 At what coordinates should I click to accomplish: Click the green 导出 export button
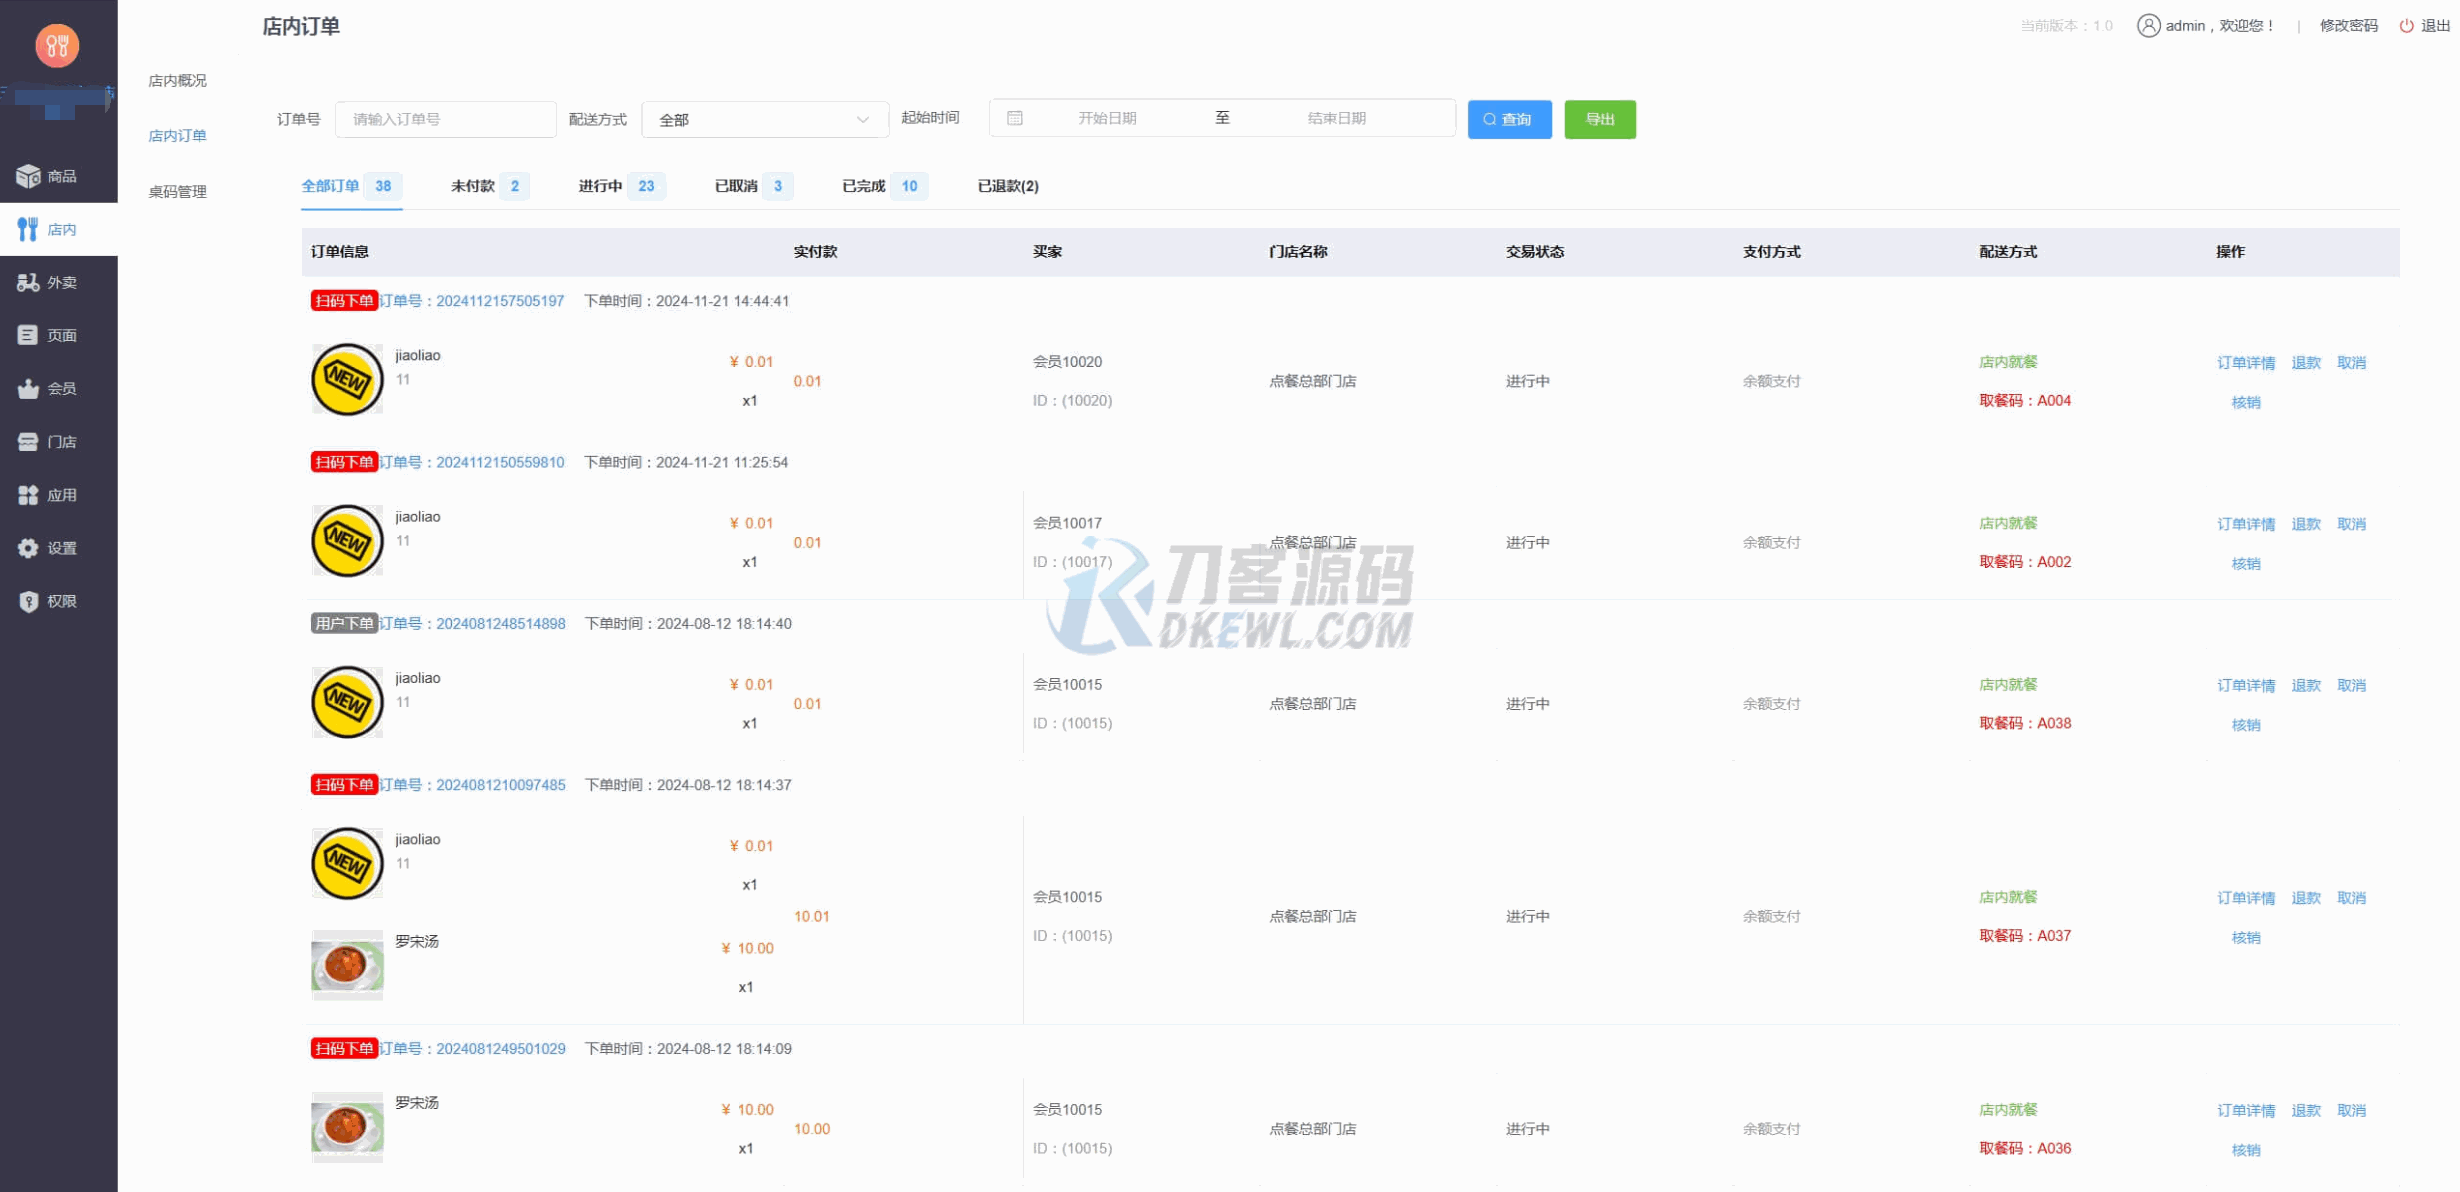point(1599,119)
